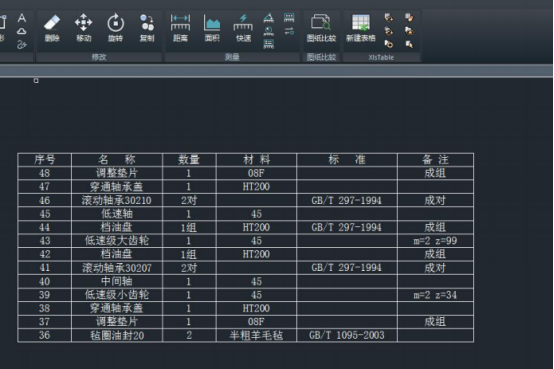Choose the 复制 copy tool
554x369 pixels.
[147, 28]
